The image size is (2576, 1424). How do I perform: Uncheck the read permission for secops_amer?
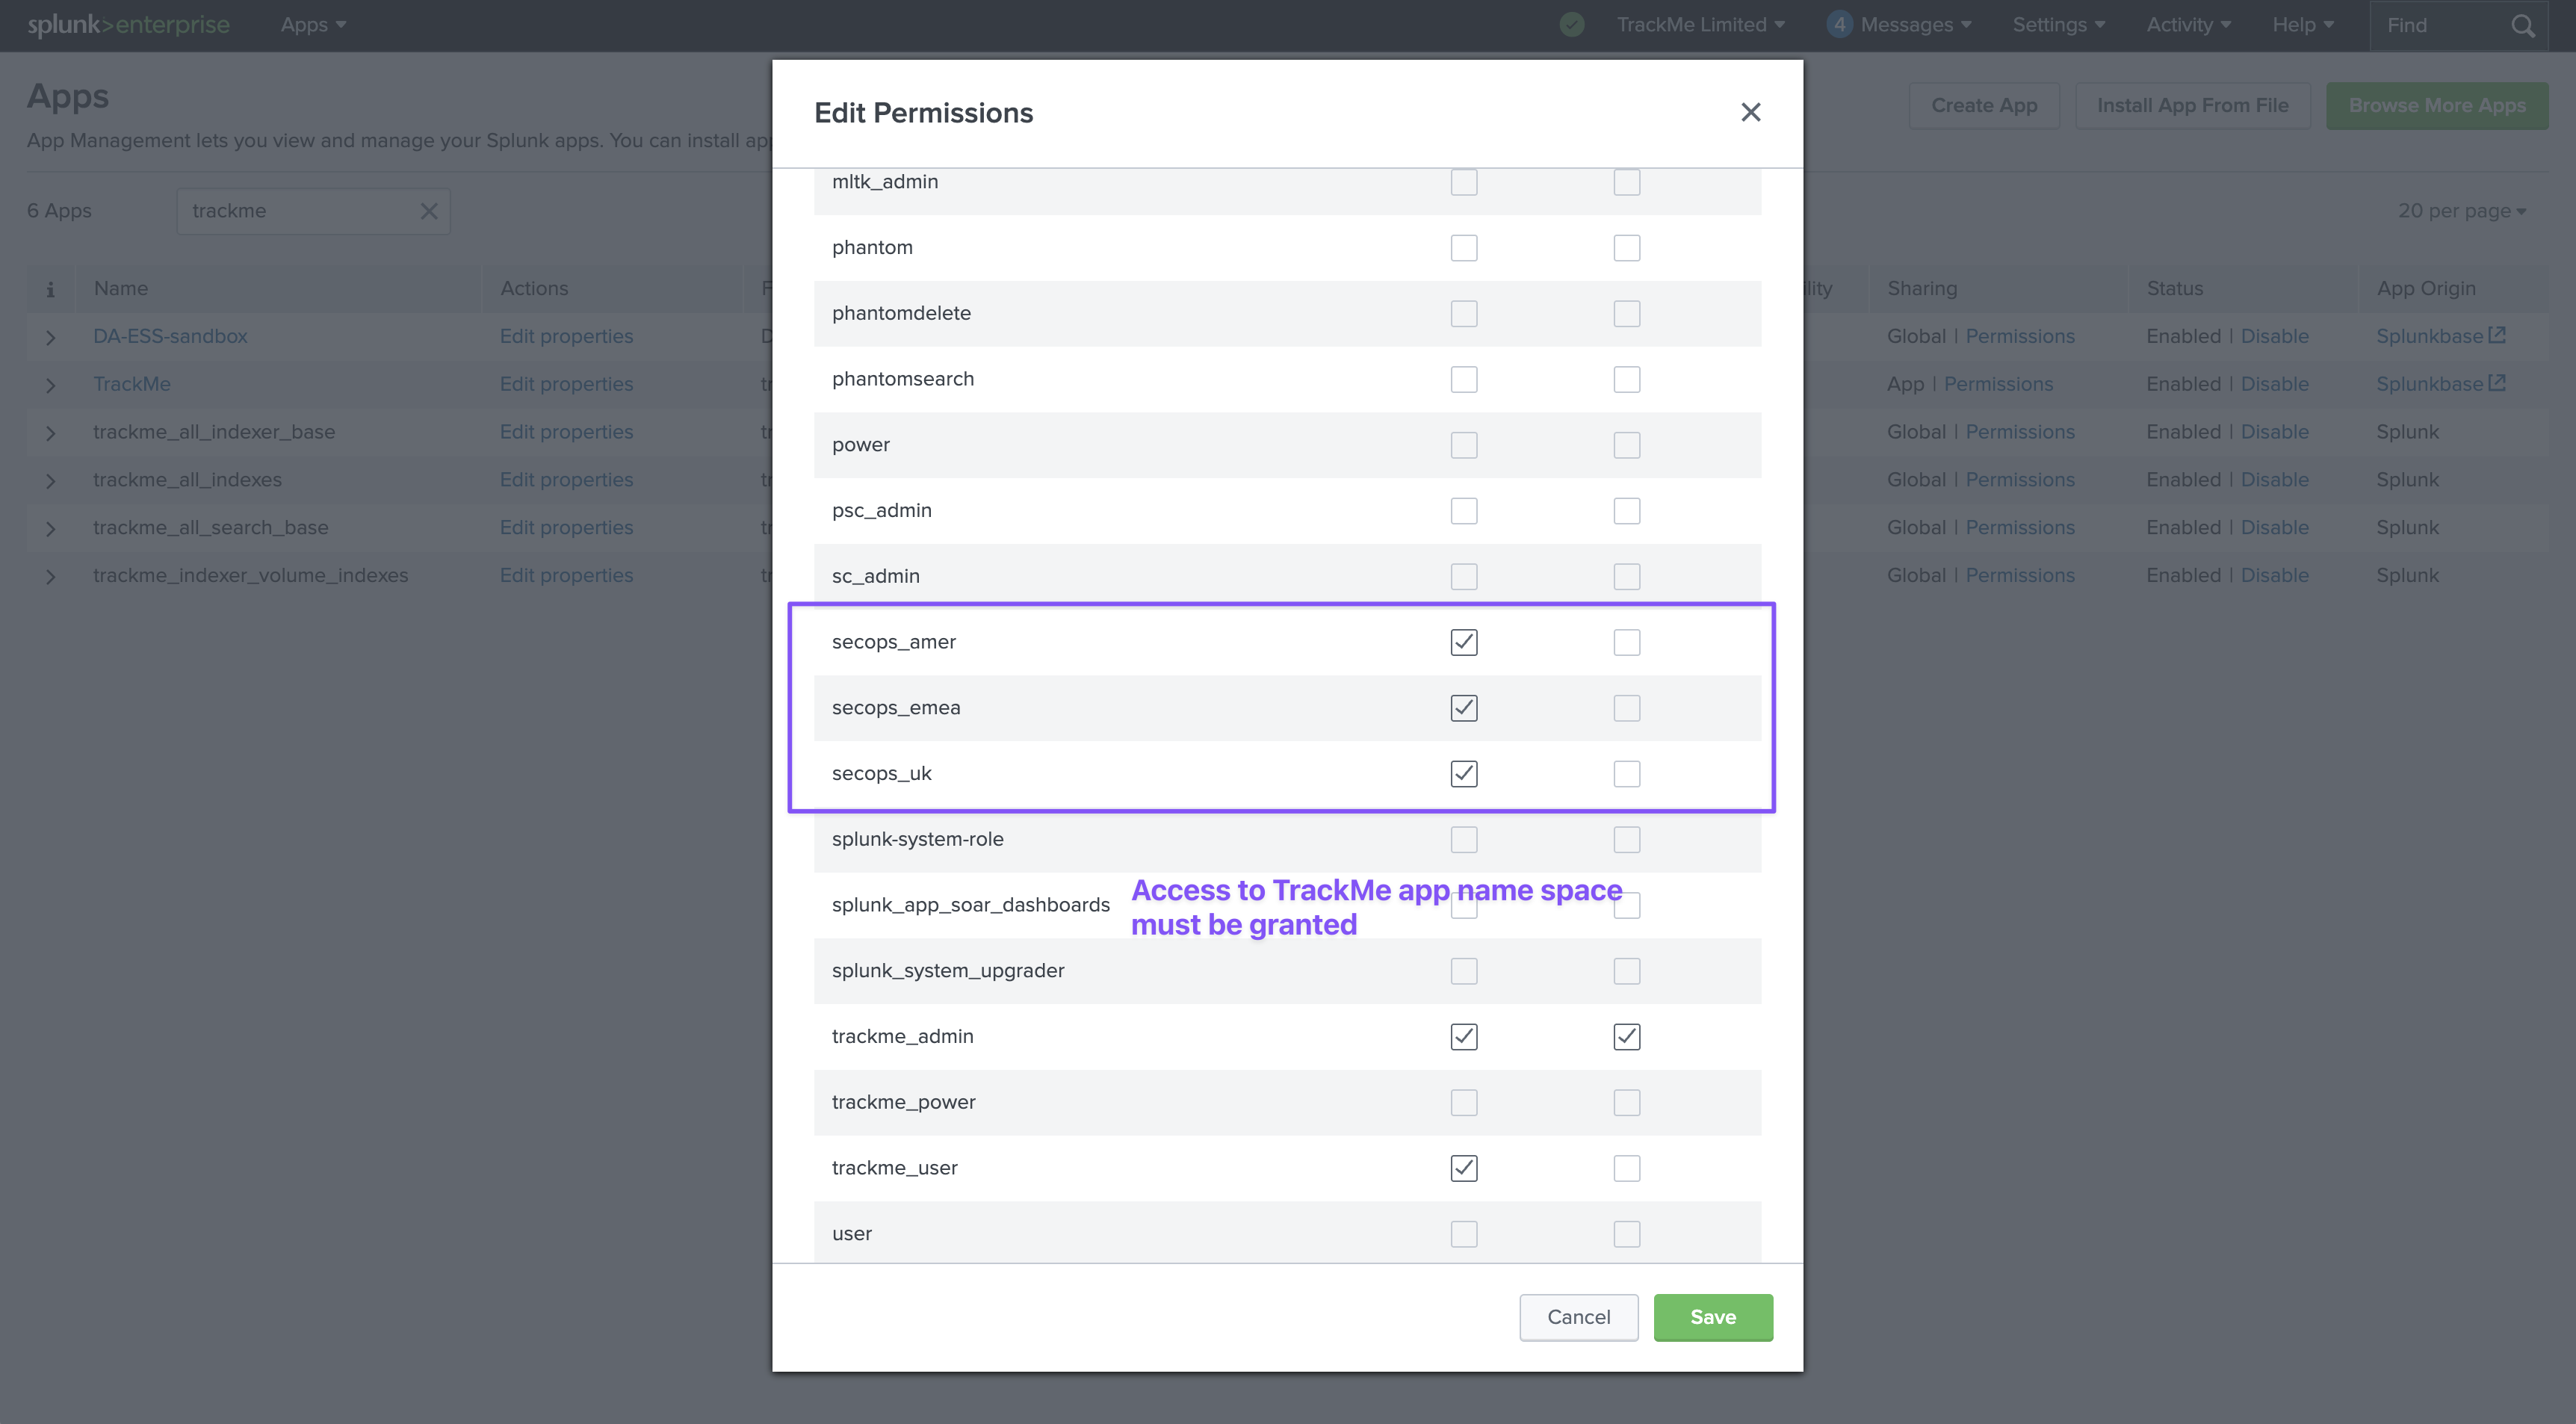[1464, 642]
